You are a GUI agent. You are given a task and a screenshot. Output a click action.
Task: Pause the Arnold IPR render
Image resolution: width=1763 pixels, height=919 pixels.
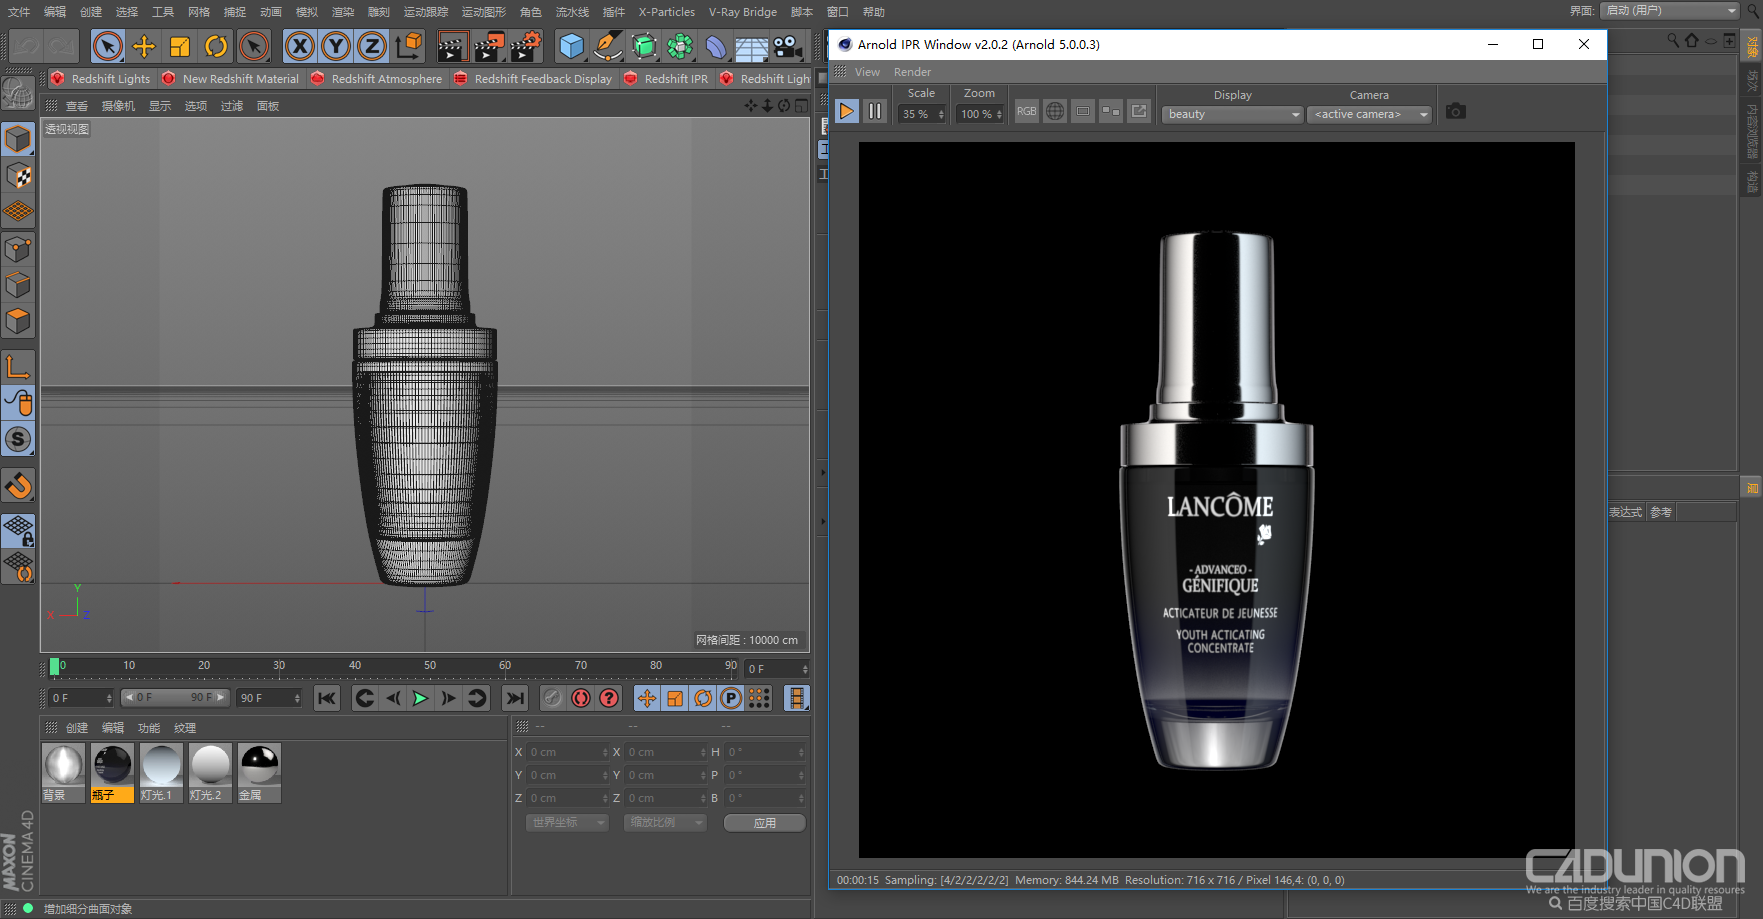pyautogui.click(x=875, y=111)
